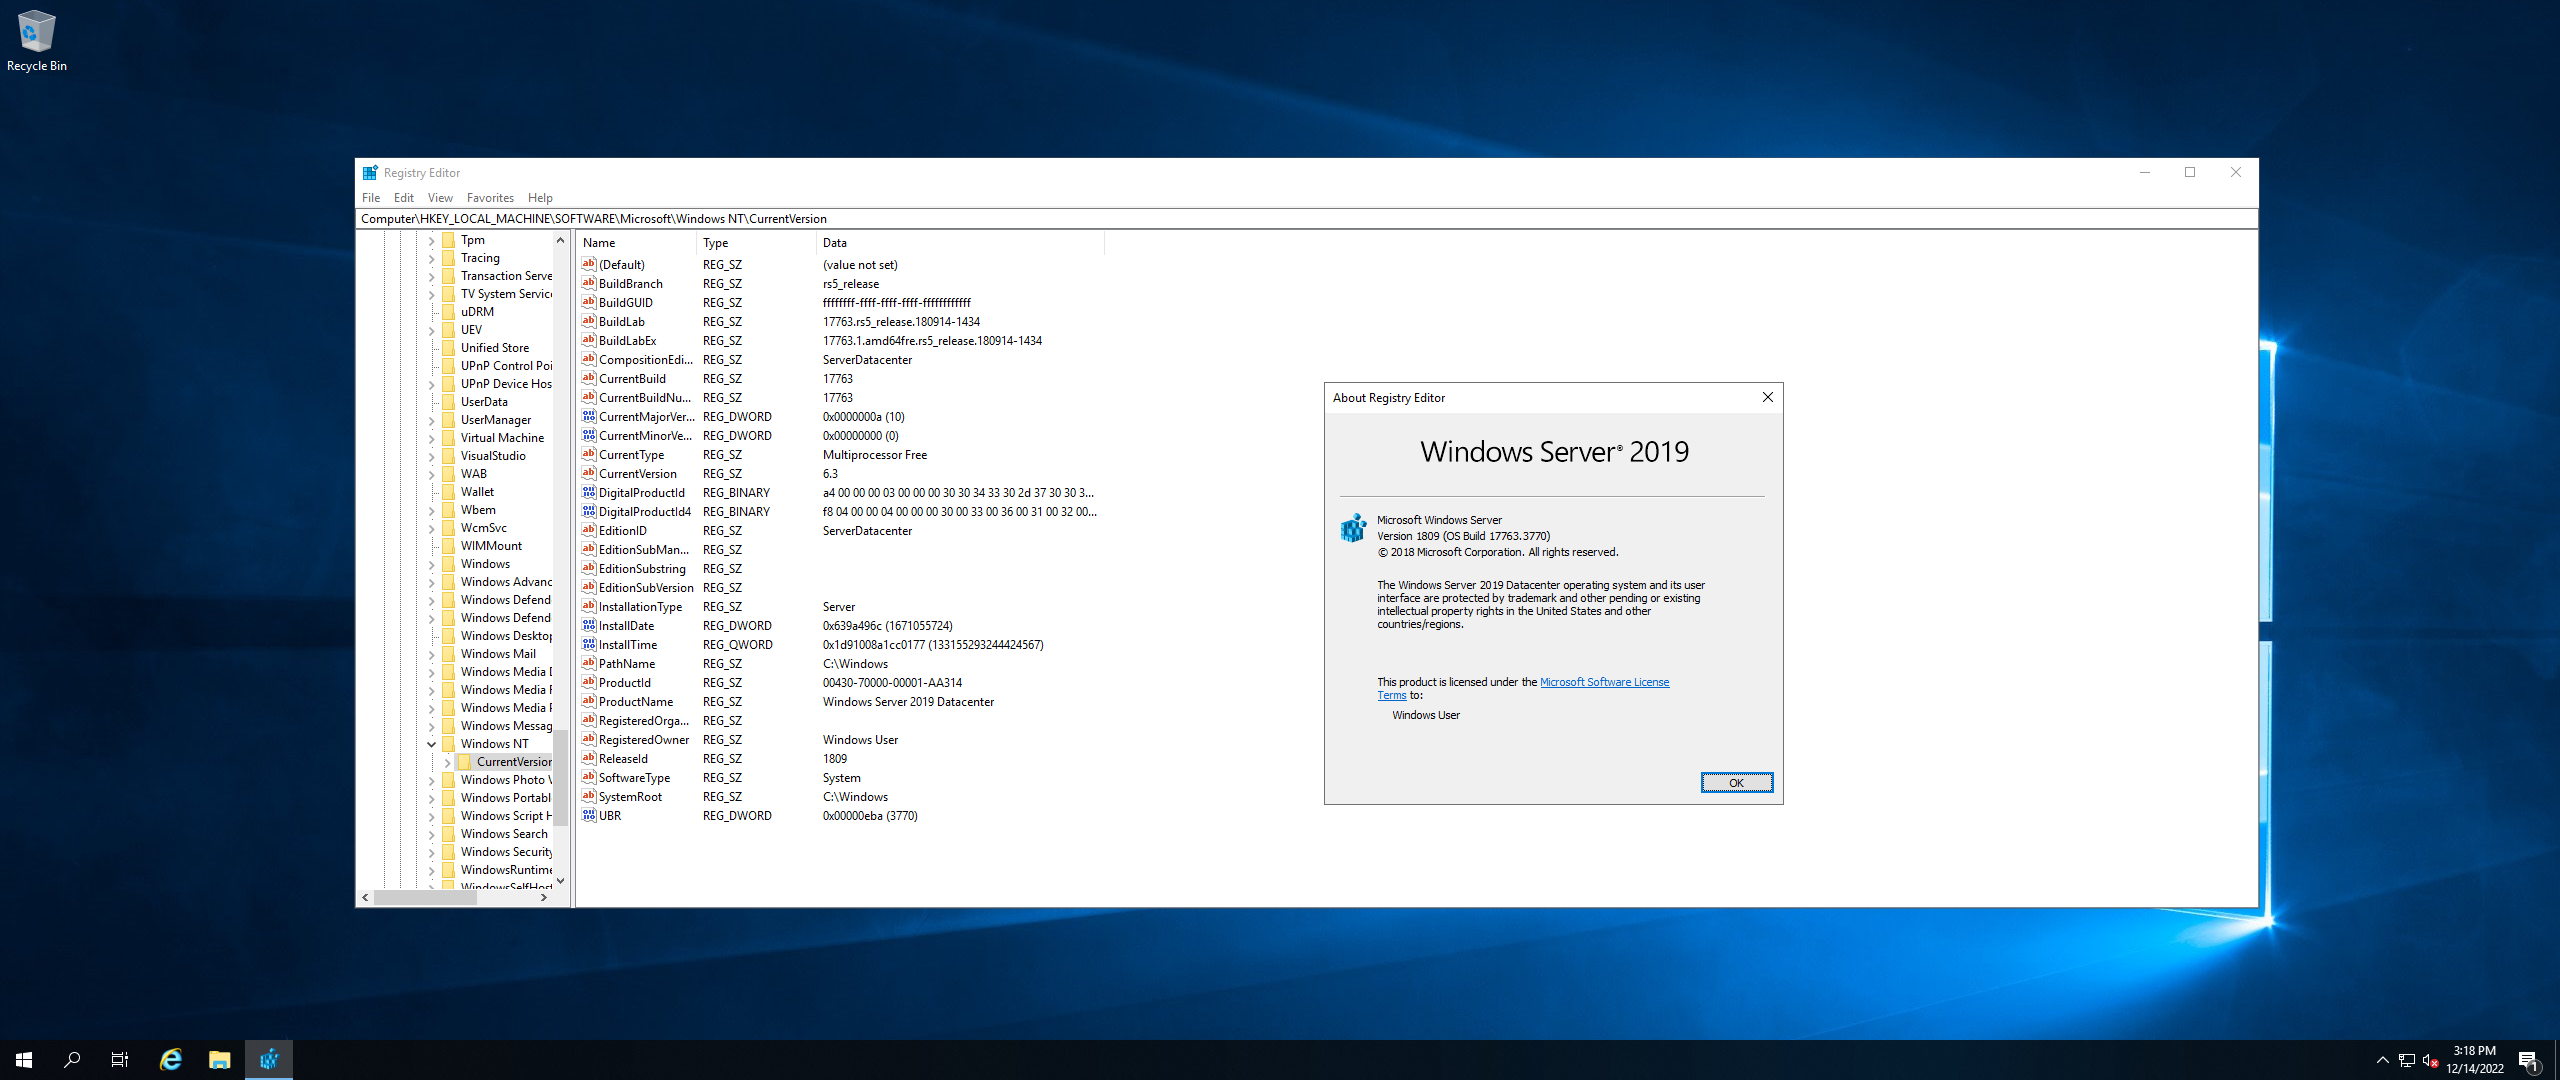Select the BuildBranch string value icon
2560x1080 pixels.
589,283
